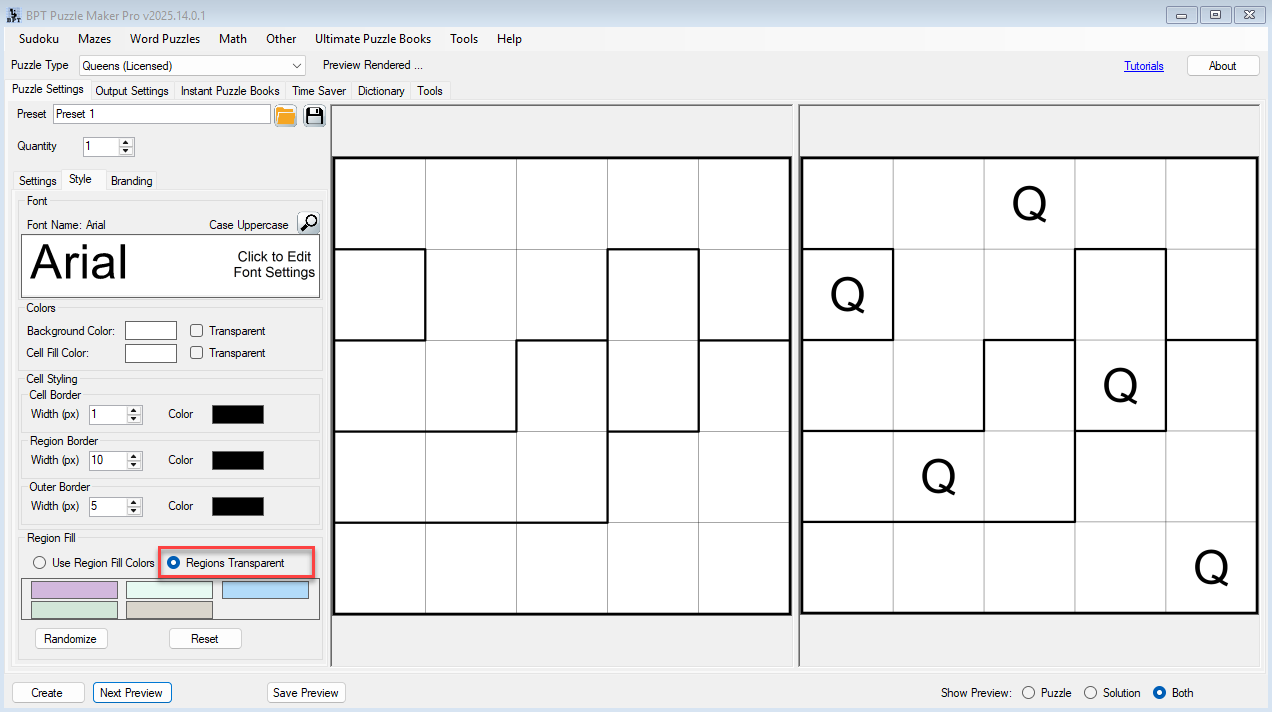The width and height of the screenshot is (1272, 712).
Task: Click the app icon in title bar
Action: (x=13, y=14)
